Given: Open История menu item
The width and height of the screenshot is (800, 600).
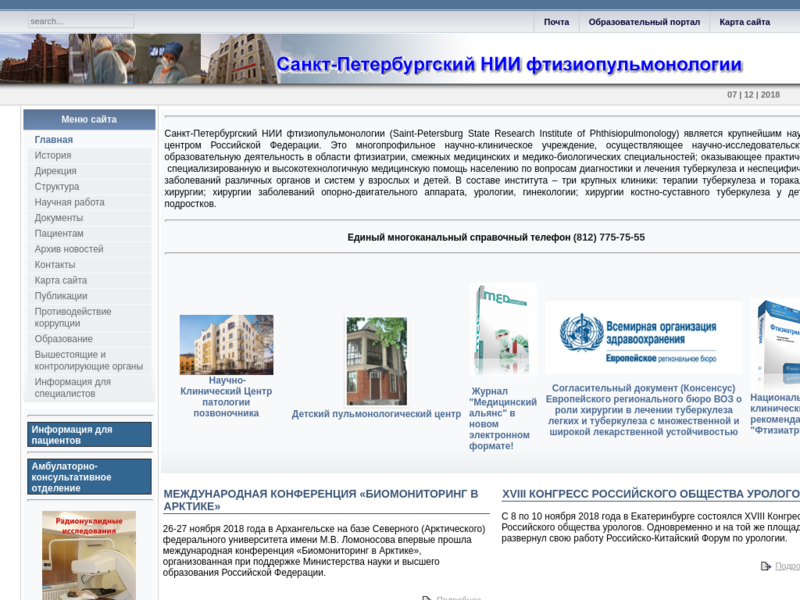Looking at the screenshot, I should [89, 156].
